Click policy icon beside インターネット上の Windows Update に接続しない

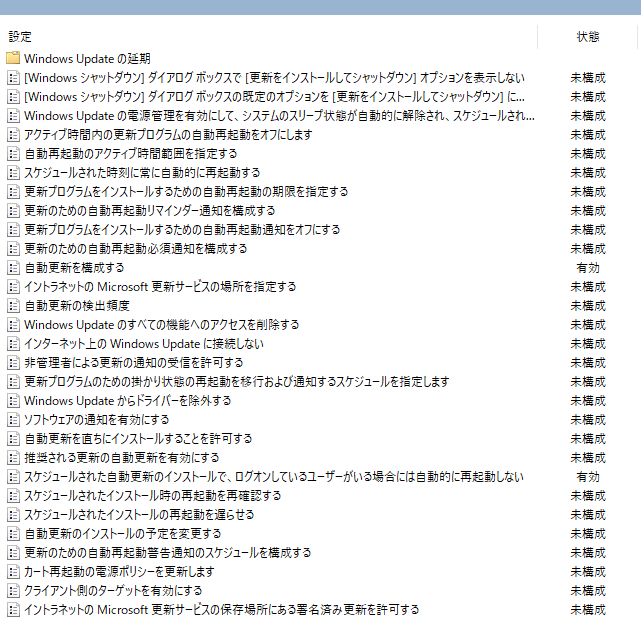(x=13, y=344)
